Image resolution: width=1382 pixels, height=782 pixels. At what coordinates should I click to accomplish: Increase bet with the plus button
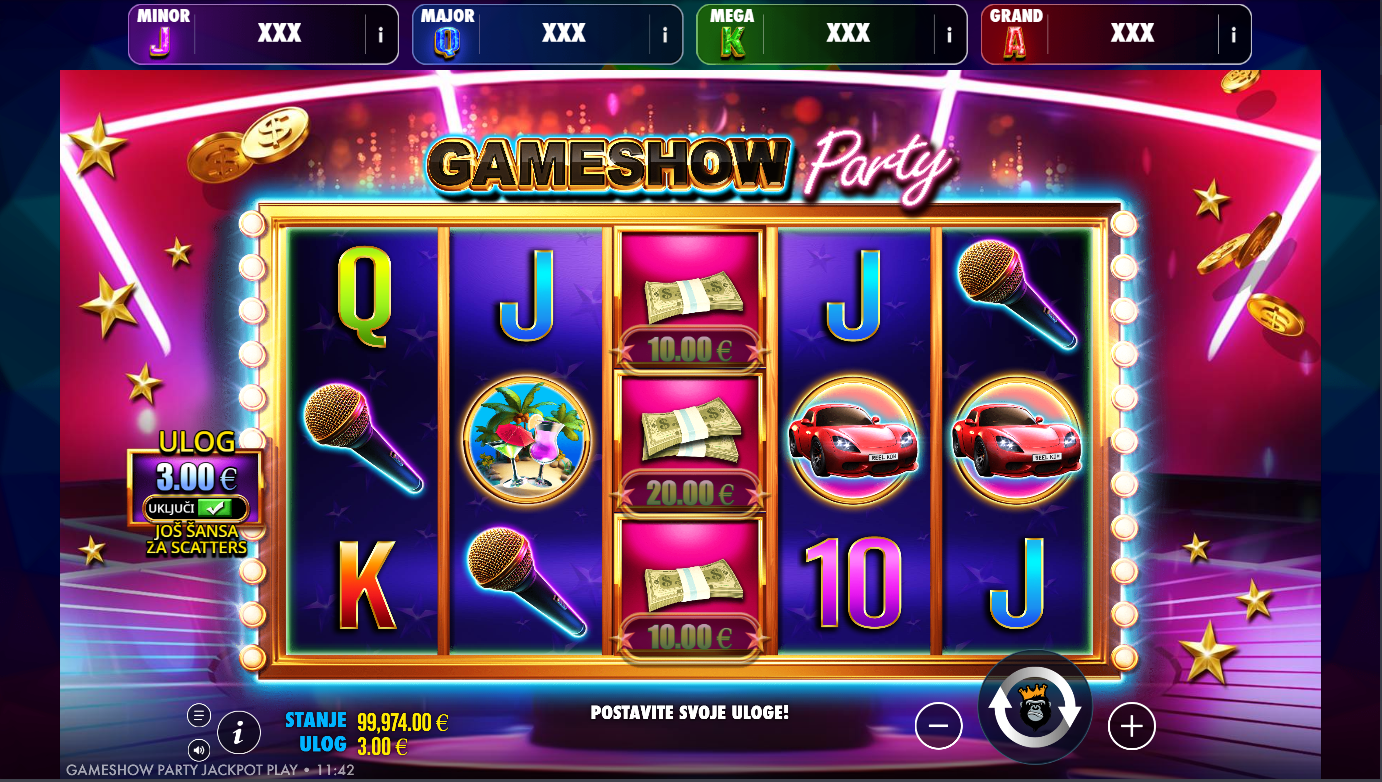(1131, 726)
